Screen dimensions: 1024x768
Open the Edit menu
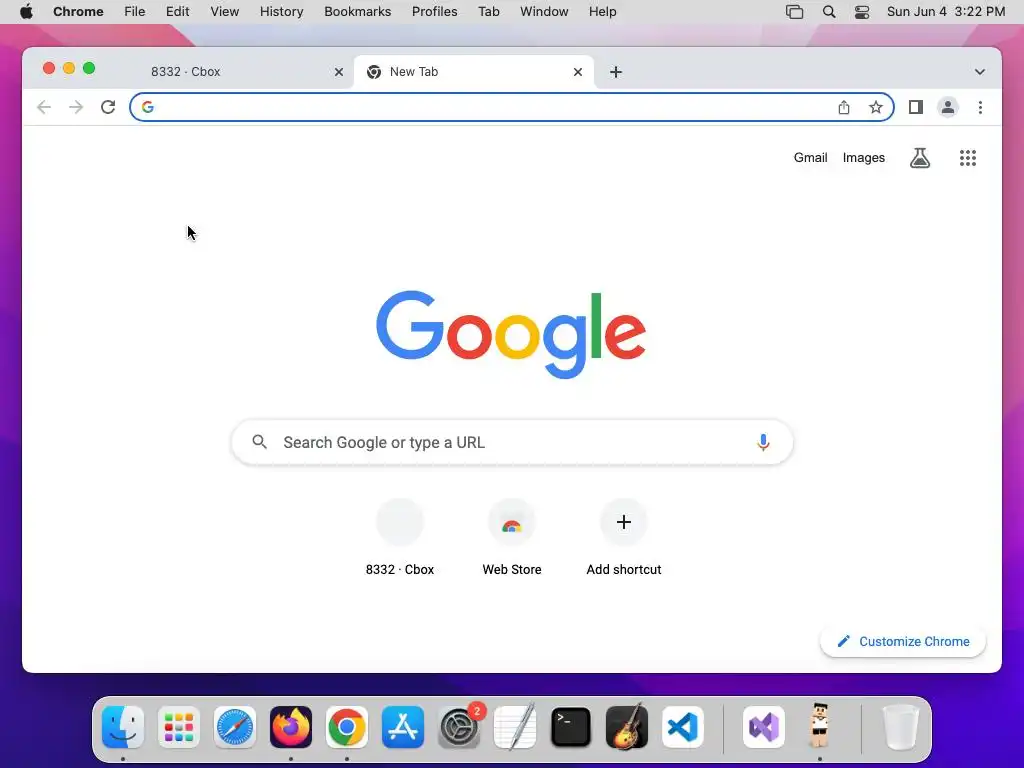(x=178, y=12)
